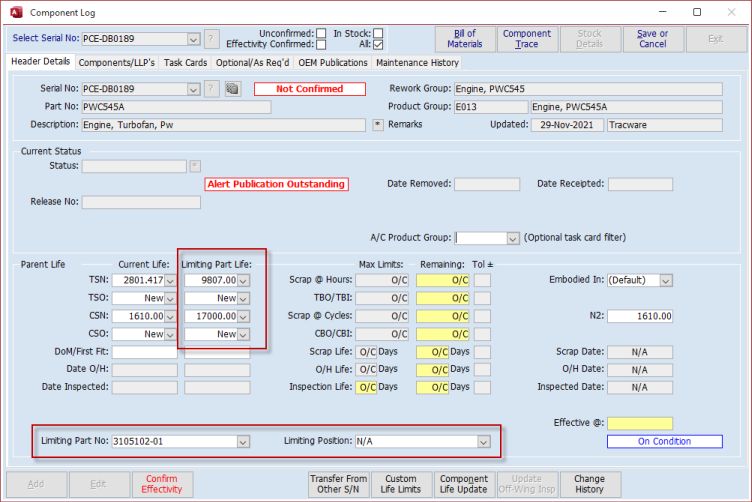Toggle Tol checkbox on Scrap @ Hours row
The height and width of the screenshot is (502, 752).
(x=482, y=280)
